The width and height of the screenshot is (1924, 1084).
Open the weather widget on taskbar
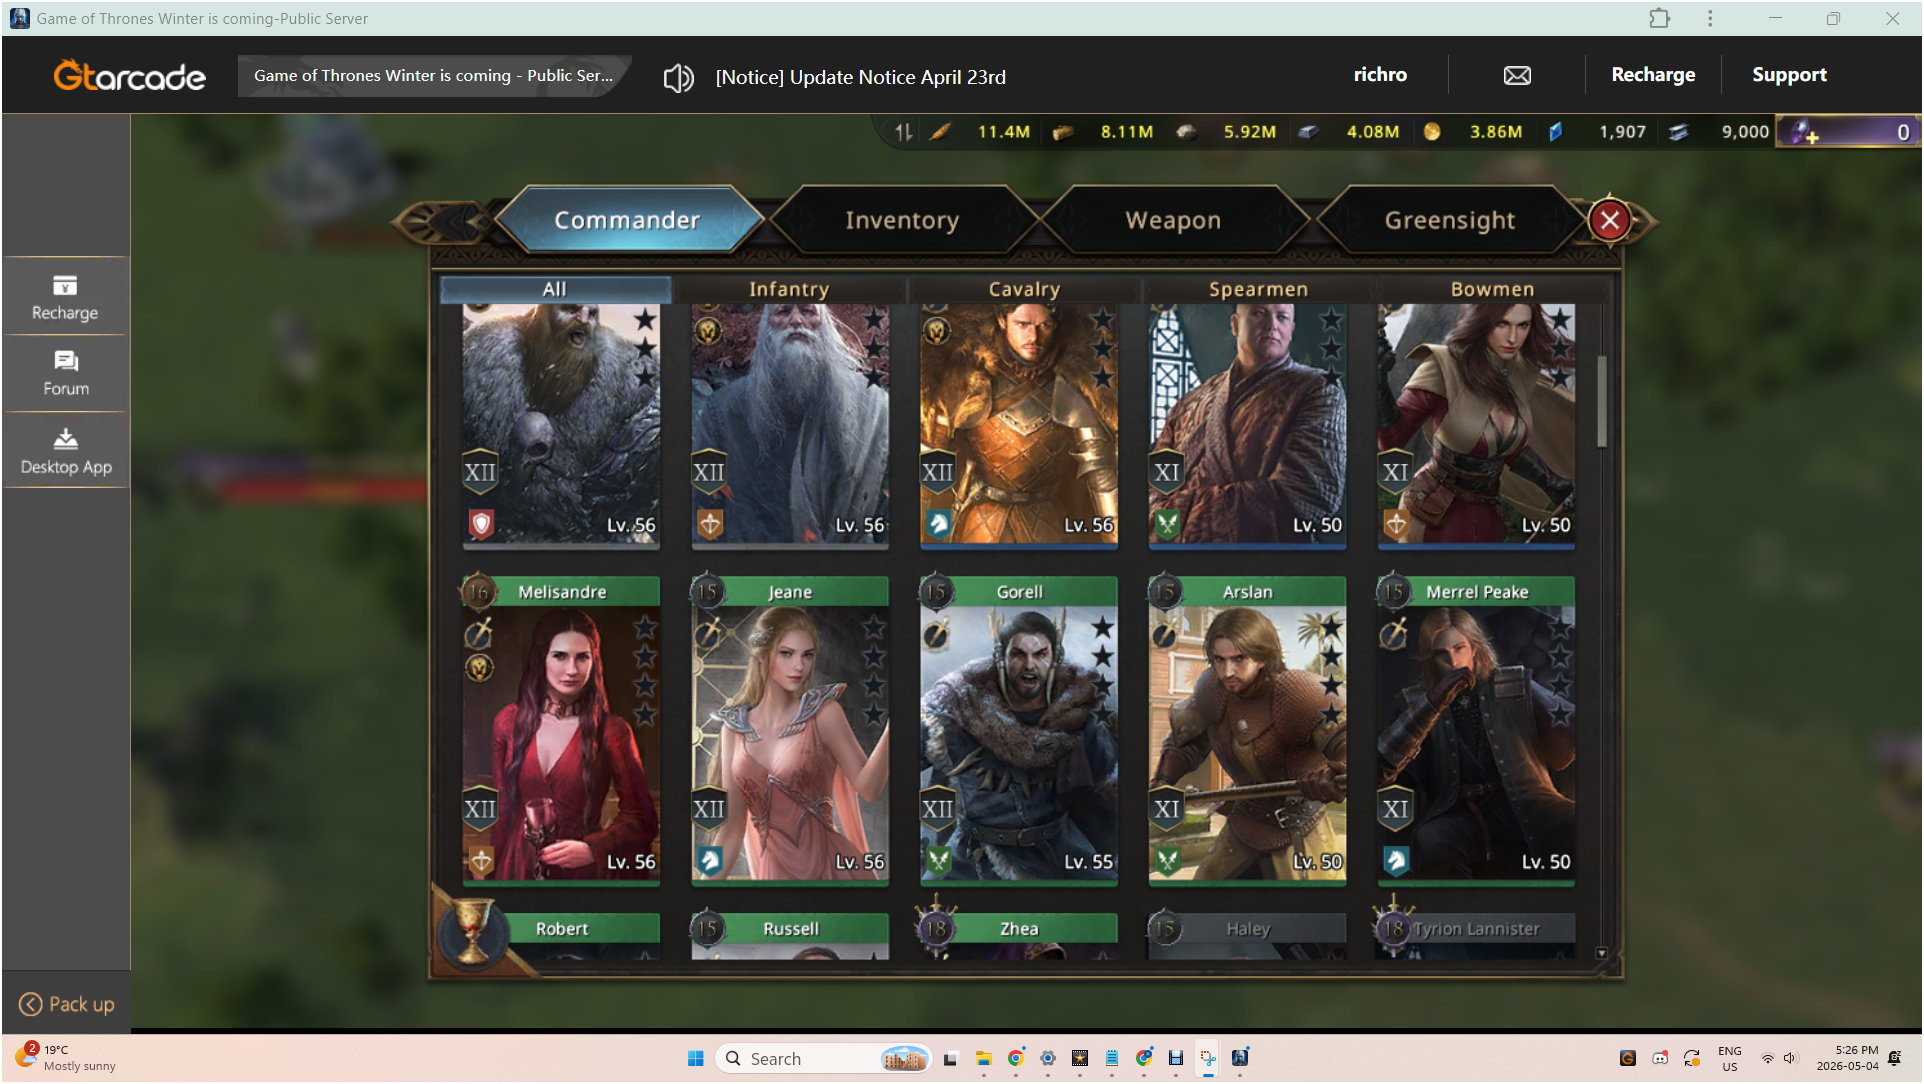pos(66,1057)
